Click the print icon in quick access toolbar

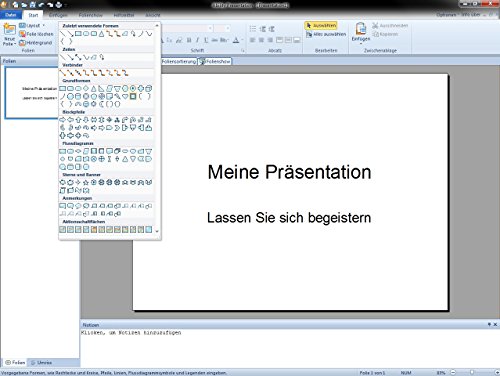59,5
